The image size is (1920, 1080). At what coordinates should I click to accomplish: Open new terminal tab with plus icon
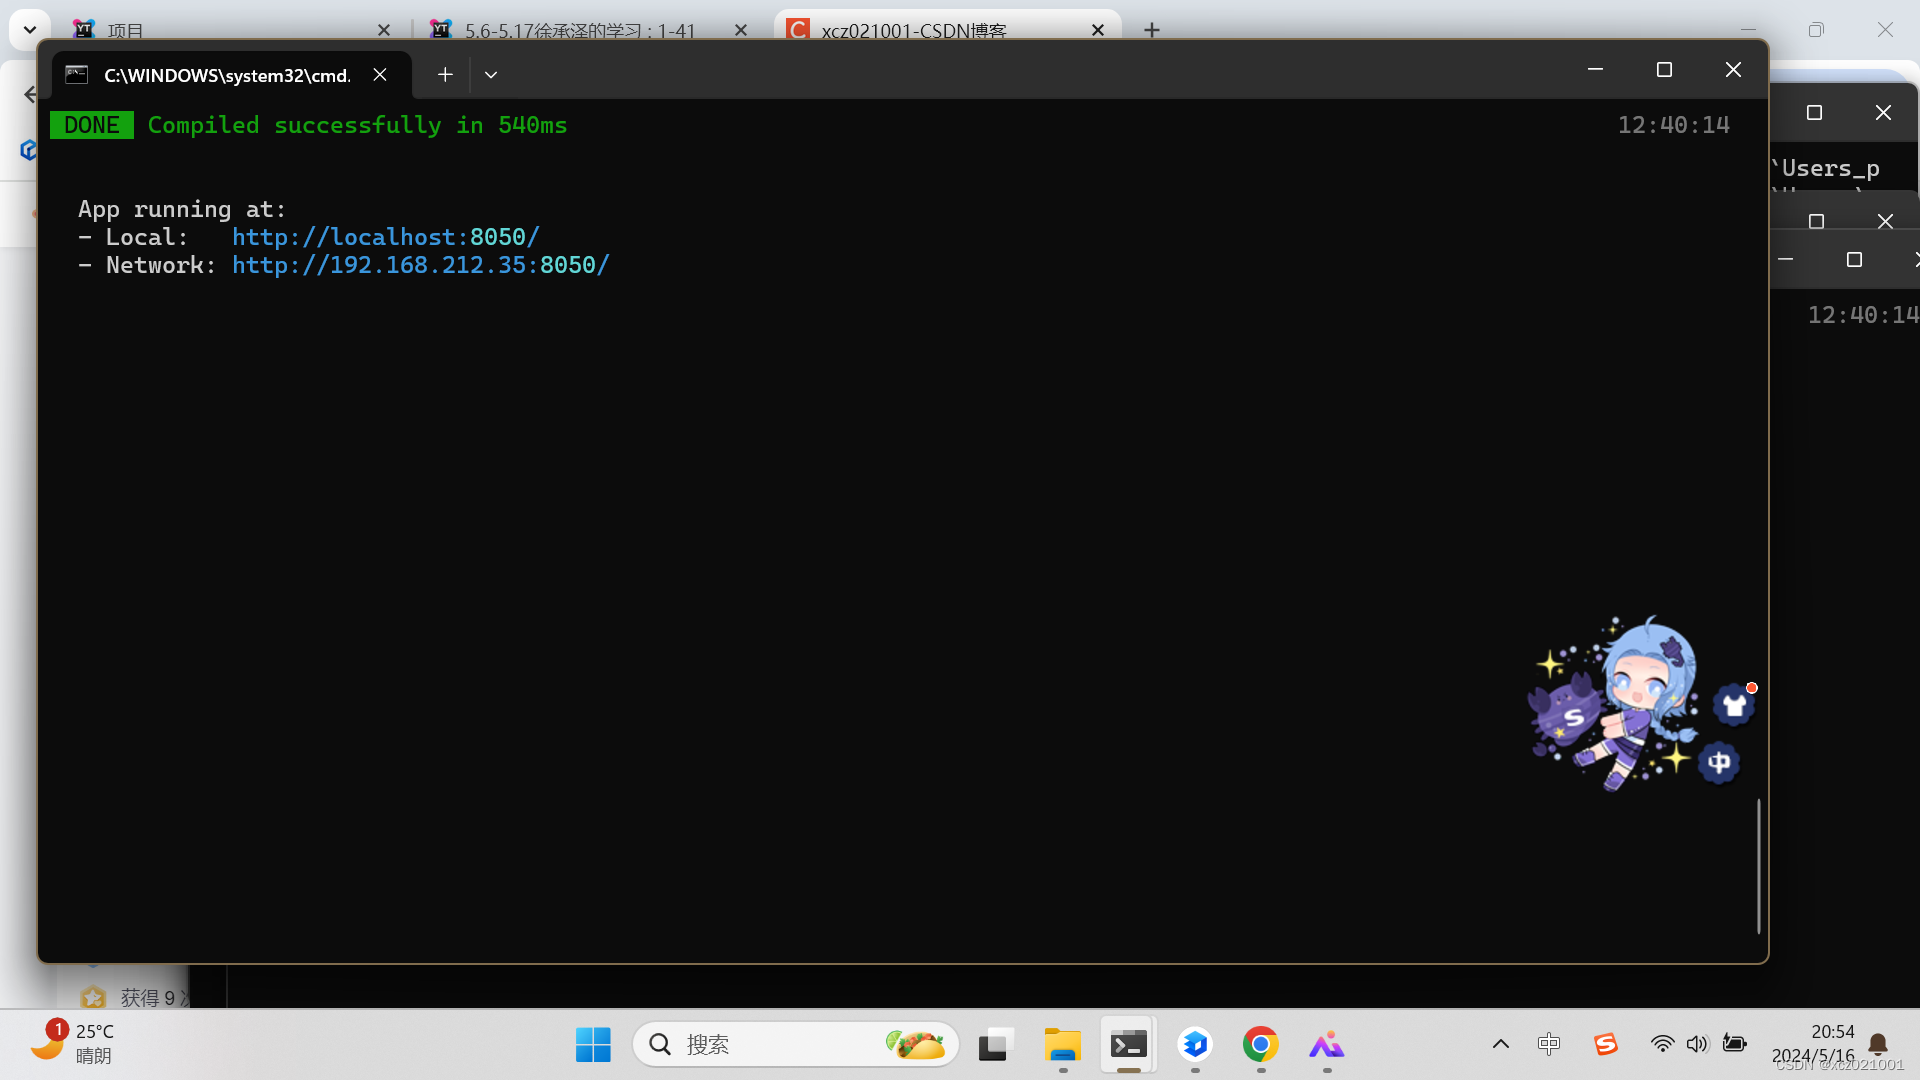(x=445, y=75)
